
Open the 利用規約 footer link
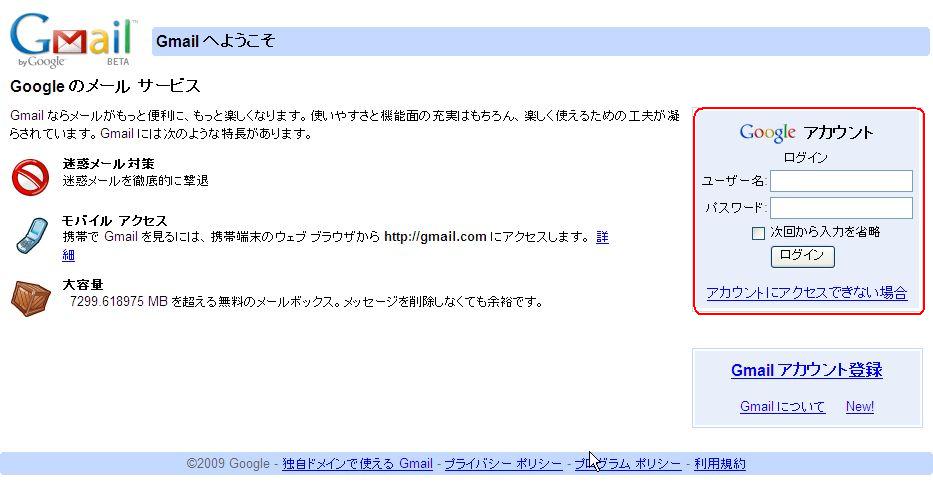click(x=719, y=464)
